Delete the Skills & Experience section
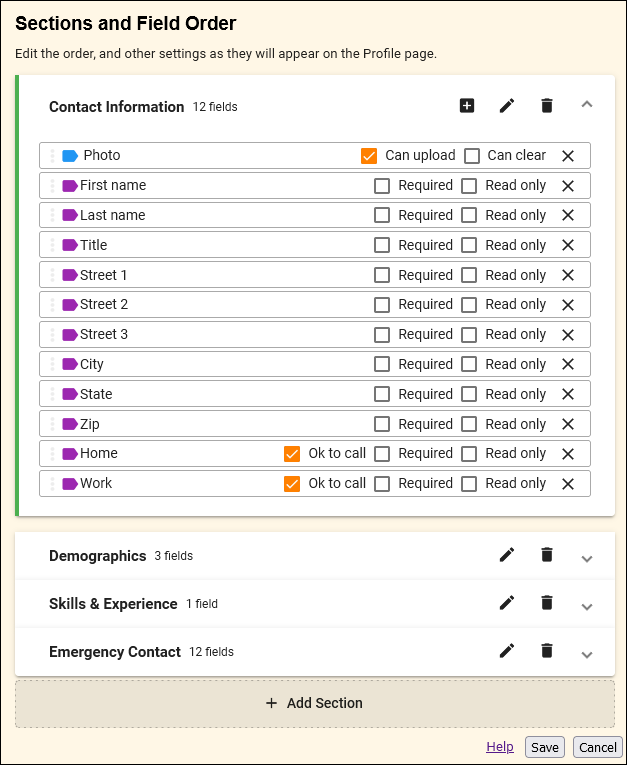 point(547,603)
